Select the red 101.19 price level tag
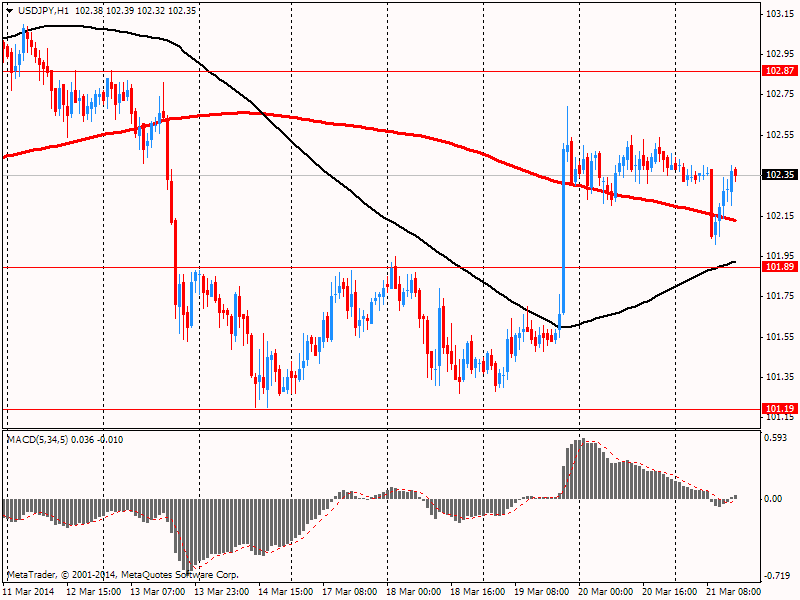Screen dimensions: 800x600 point(780,409)
